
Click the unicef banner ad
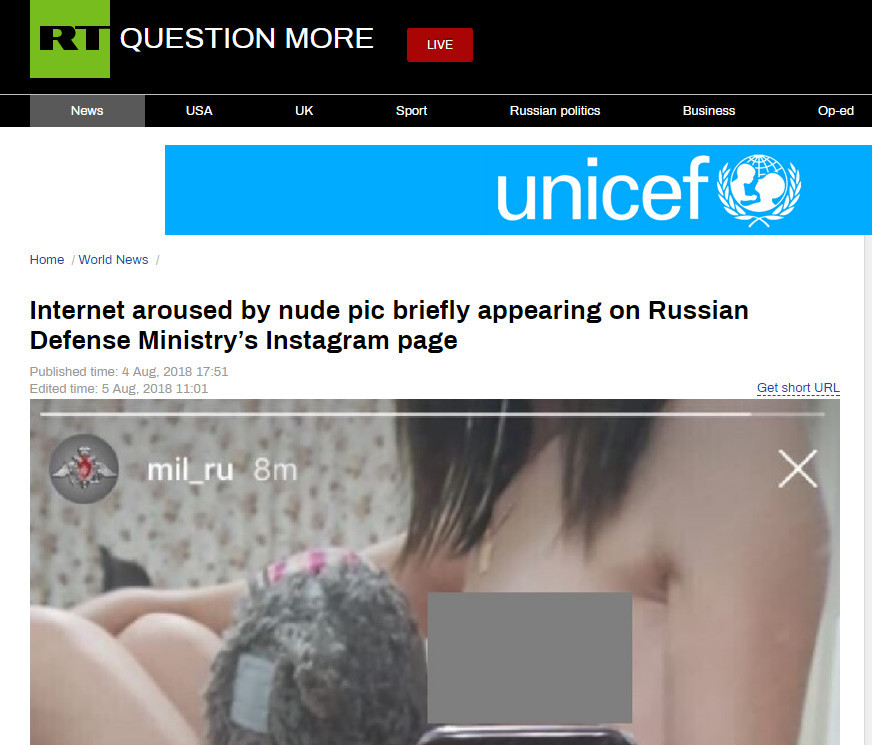(x=518, y=190)
